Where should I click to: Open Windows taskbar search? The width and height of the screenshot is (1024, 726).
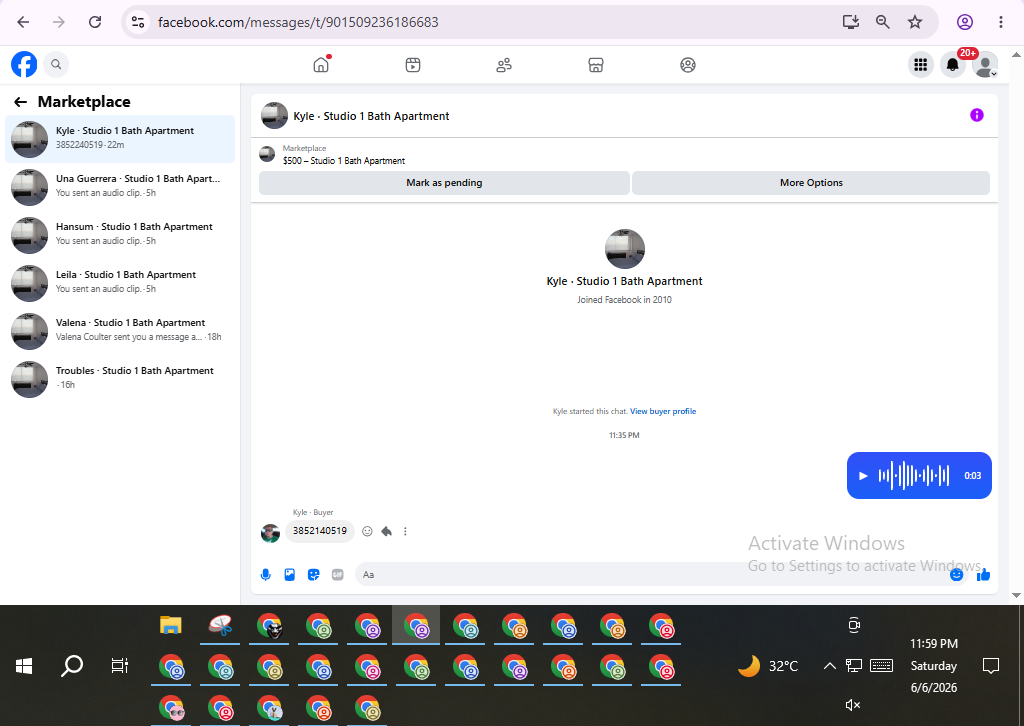coord(72,666)
